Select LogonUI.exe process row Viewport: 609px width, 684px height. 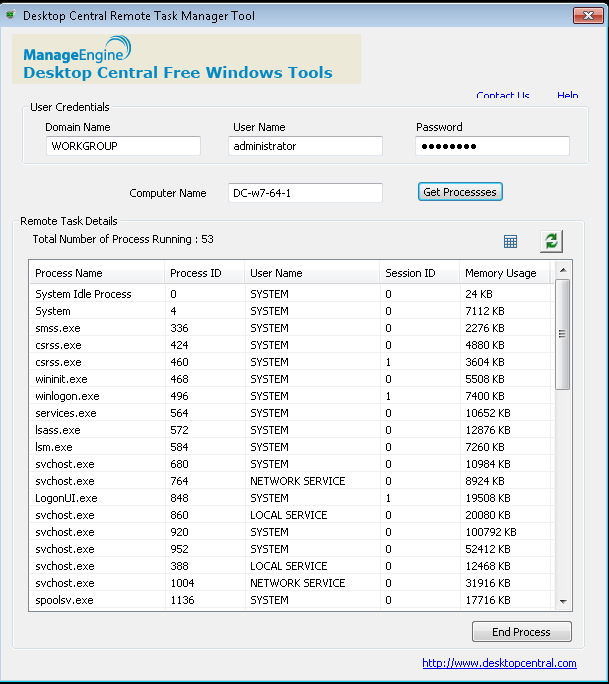tap(291, 498)
